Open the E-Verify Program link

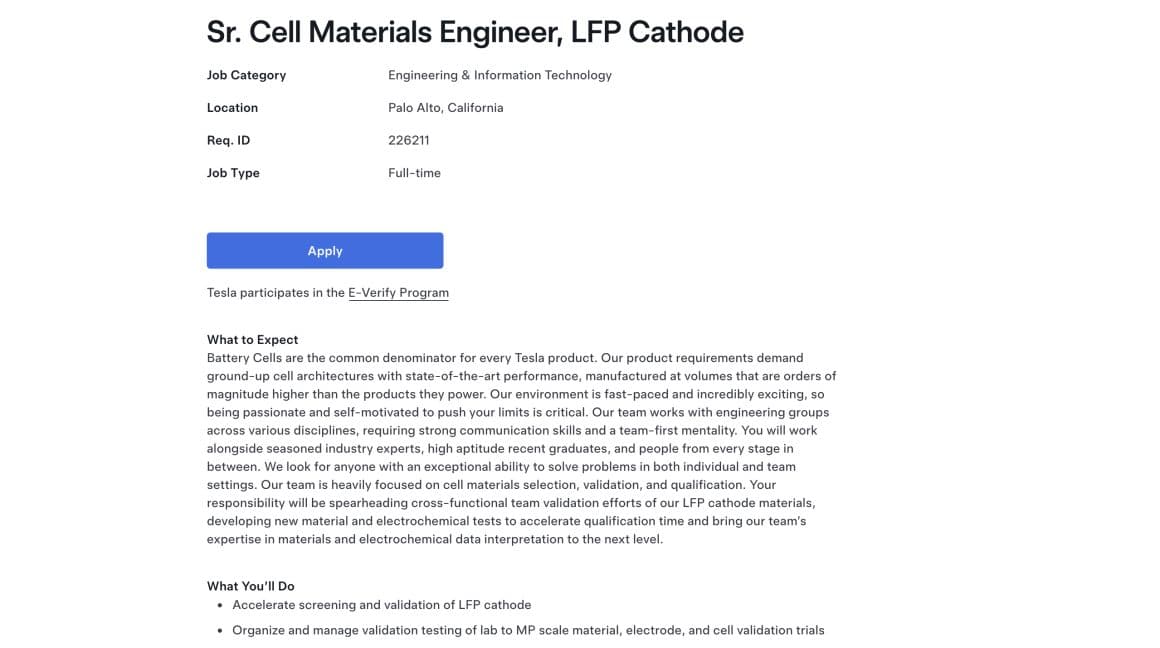397,292
